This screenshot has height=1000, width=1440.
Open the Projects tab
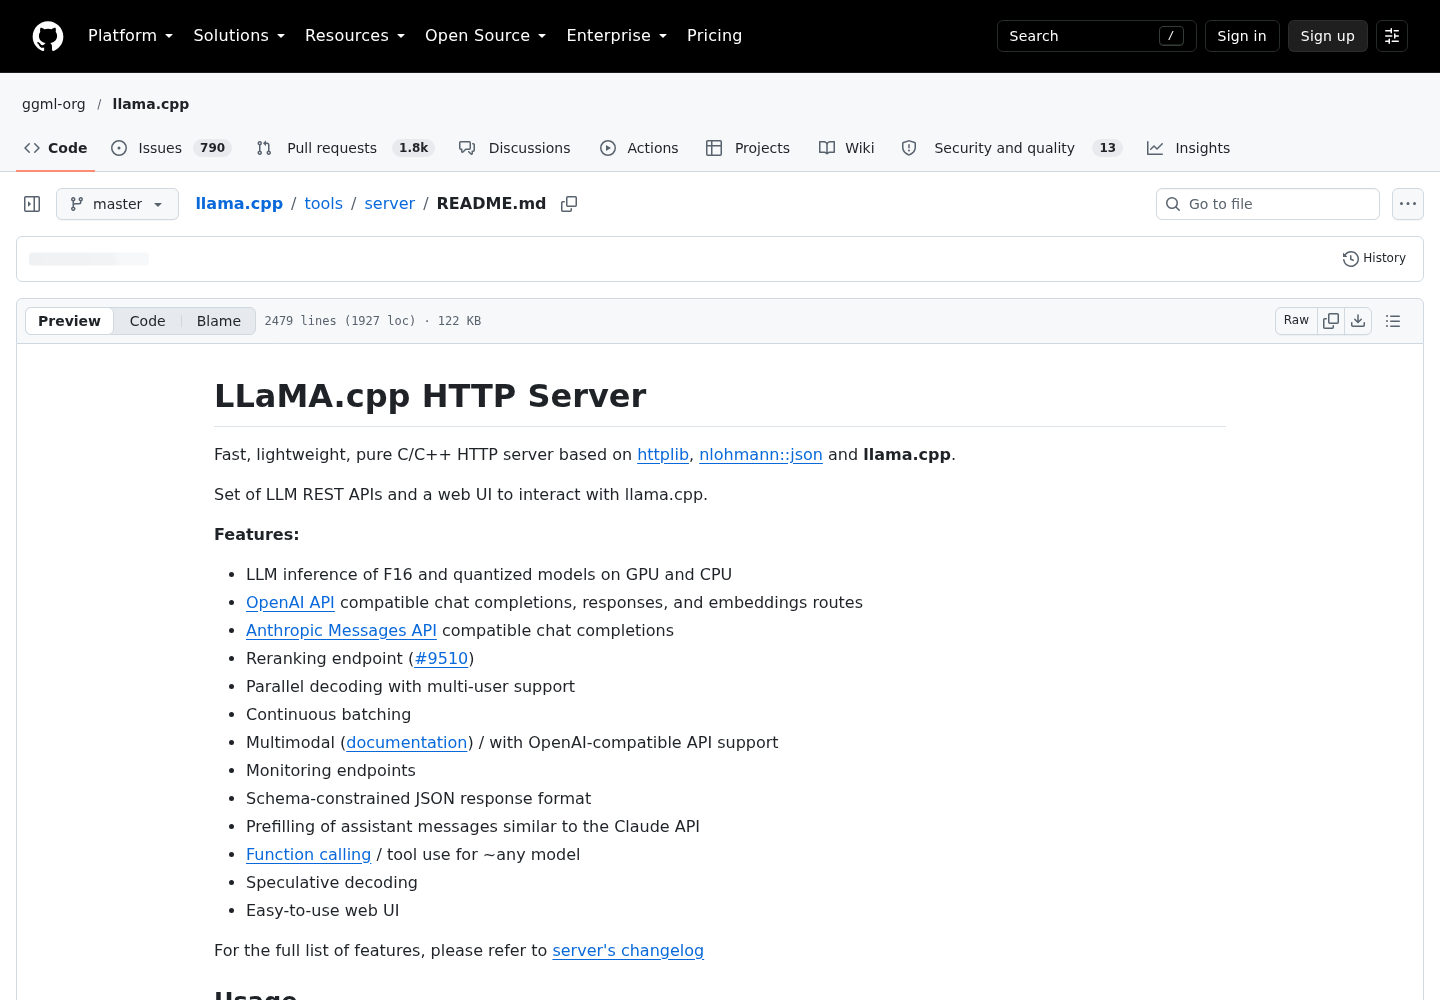pos(748,148)
